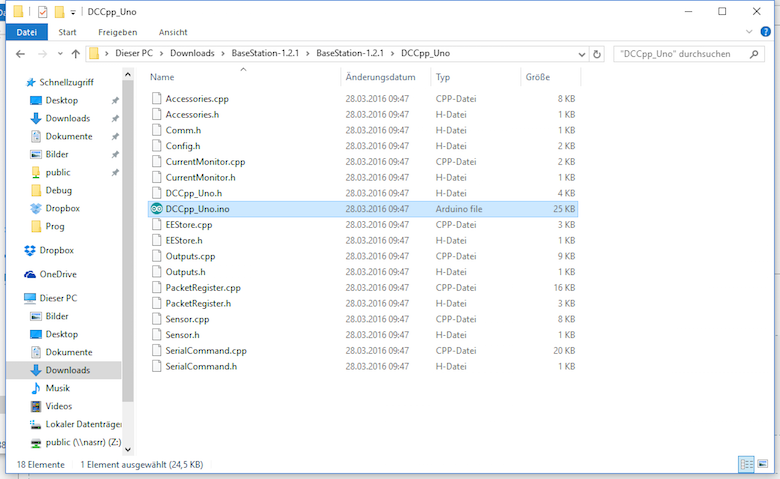Open OneDrive in the sidebar
Image resolution: width=780 pixels, height=479 pixels.
coord(60,274)
